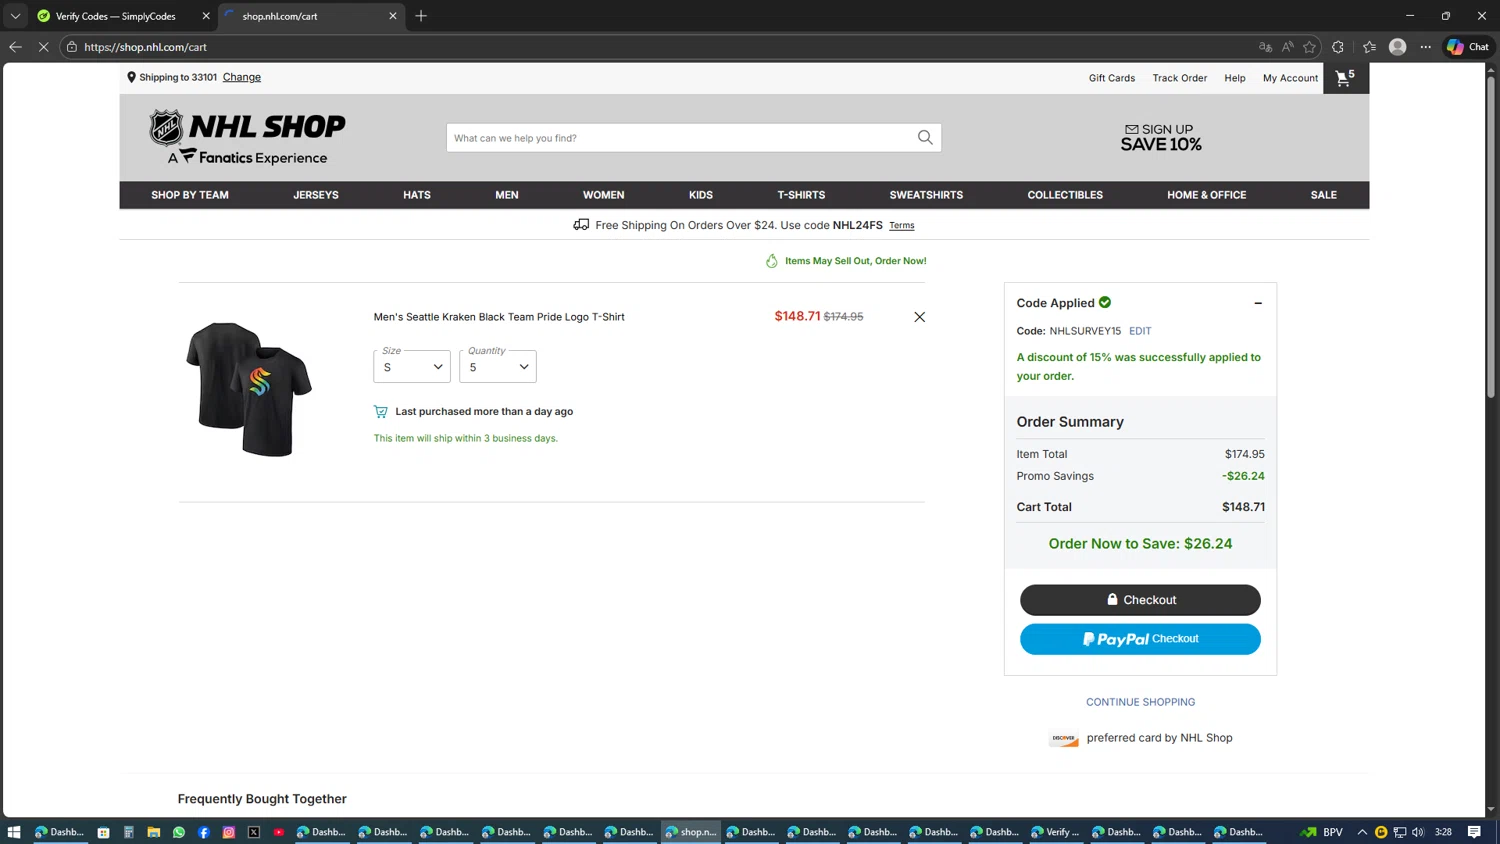Open Gift Cards link
Screen dimensions: 1500x844
pyautogui.click(x=1112, y=78)
